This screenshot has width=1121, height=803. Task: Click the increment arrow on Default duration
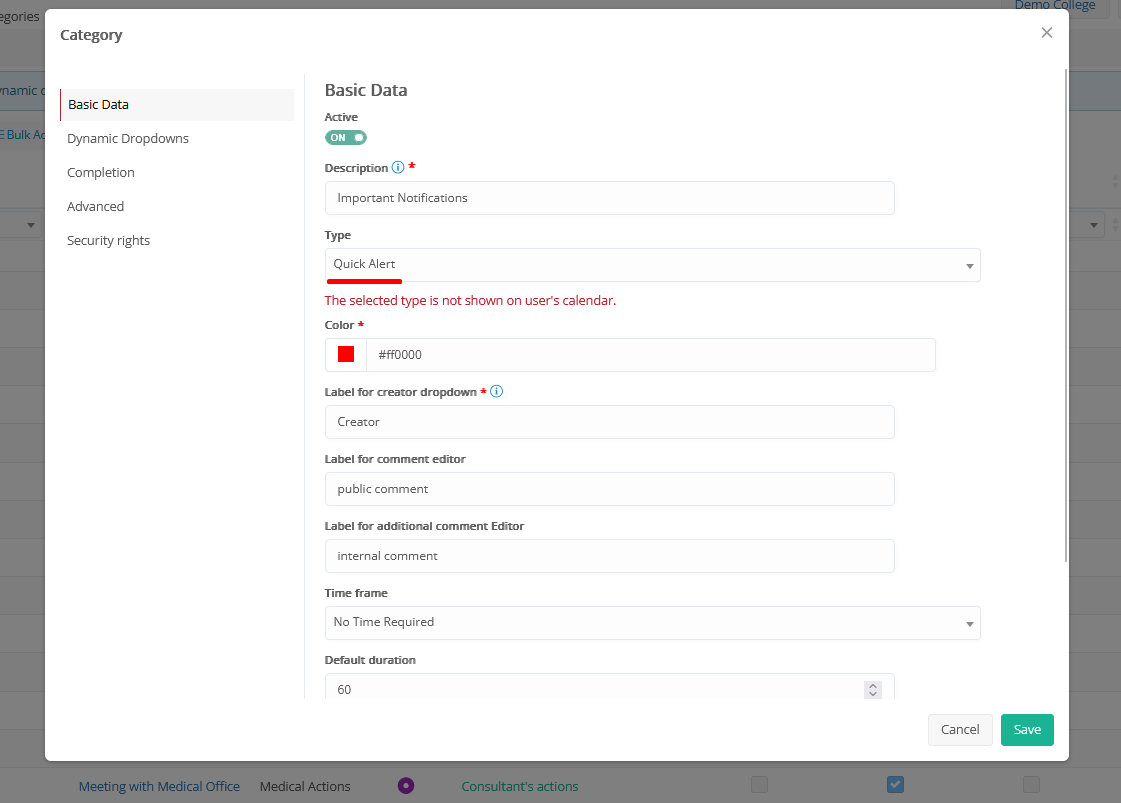click(872, 685)
